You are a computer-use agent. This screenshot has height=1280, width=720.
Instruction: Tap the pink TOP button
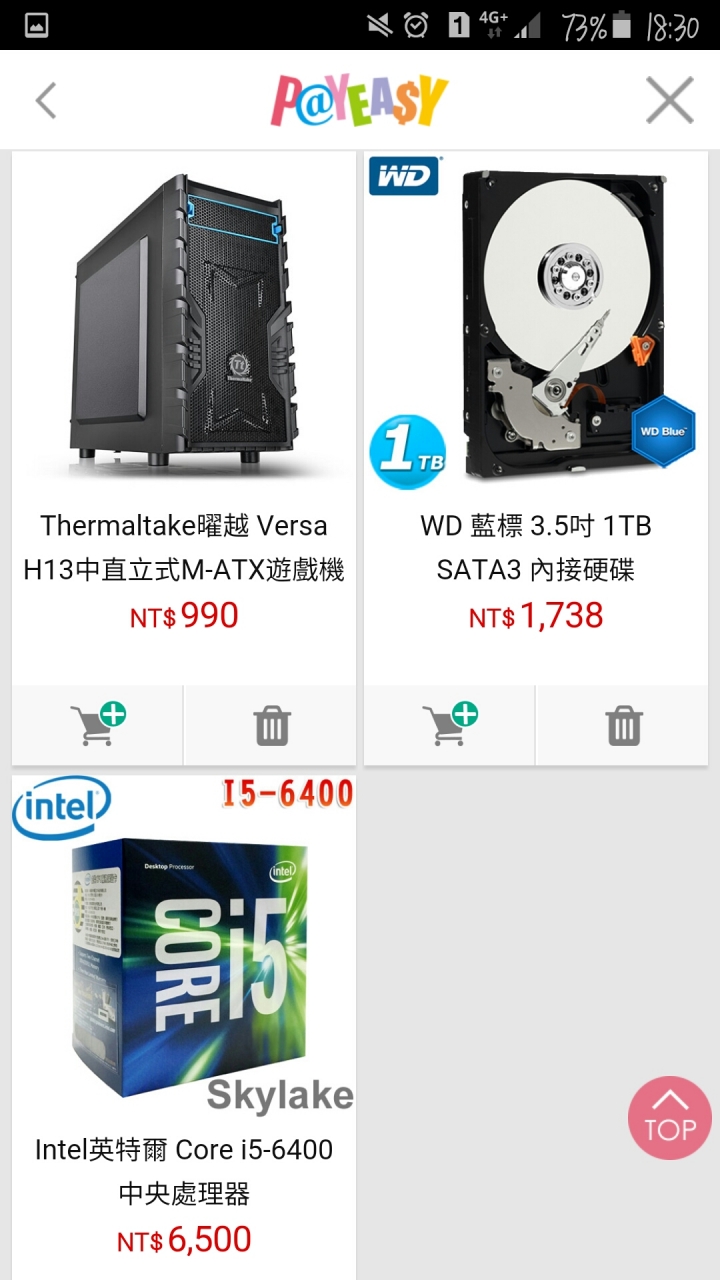tap(670, 1118)
